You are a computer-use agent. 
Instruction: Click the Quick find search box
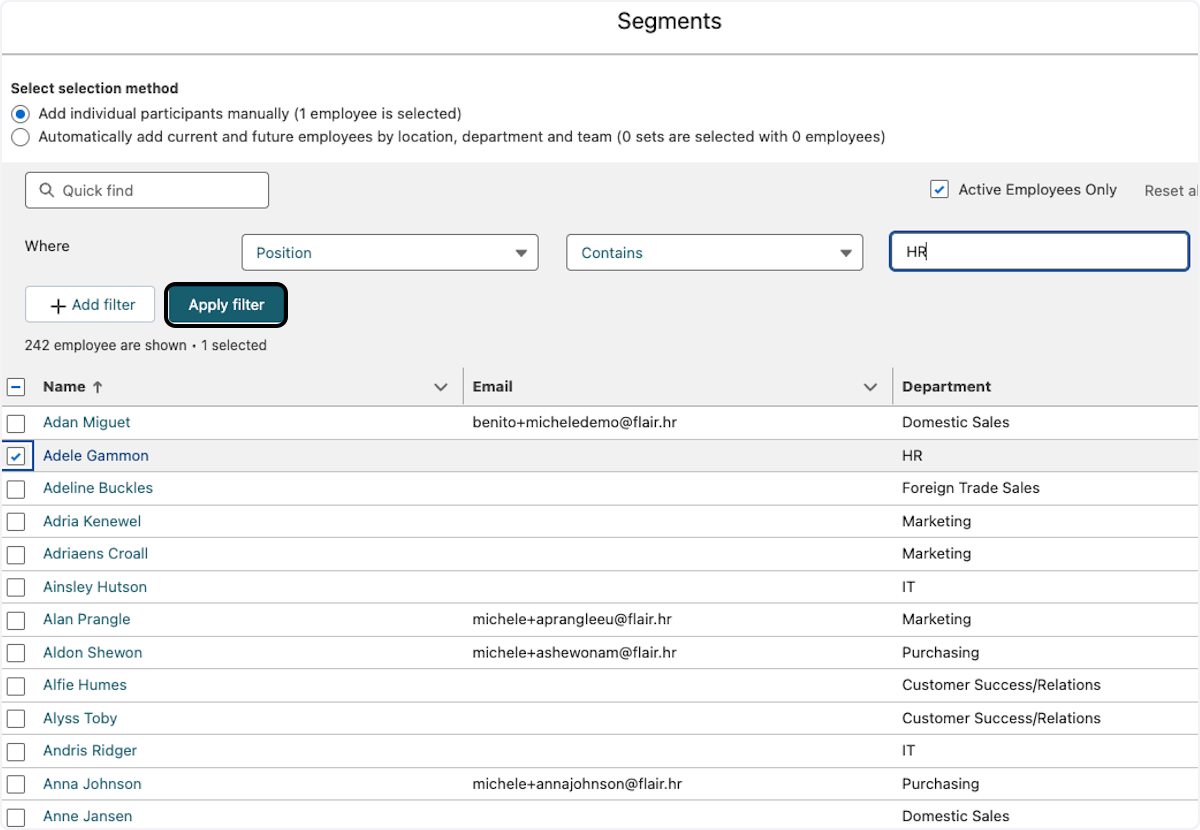click(146, 190)
